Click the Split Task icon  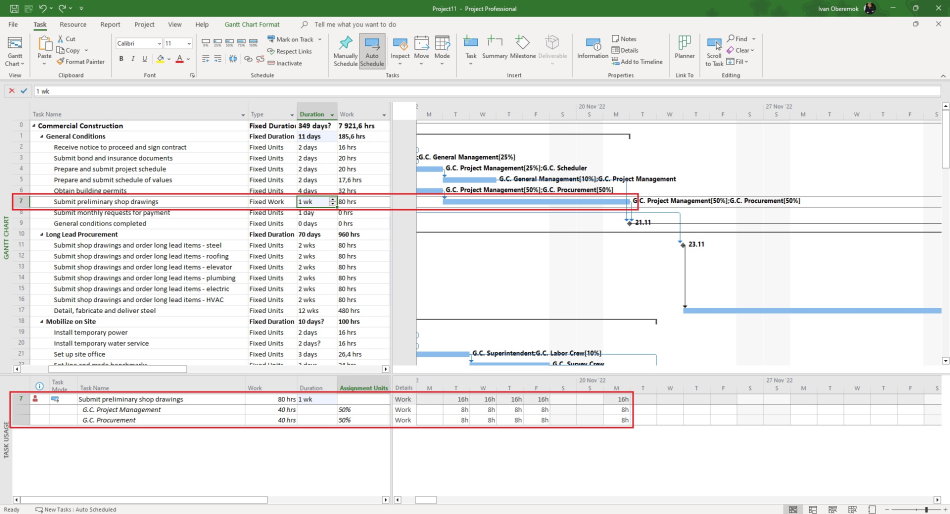233,59
